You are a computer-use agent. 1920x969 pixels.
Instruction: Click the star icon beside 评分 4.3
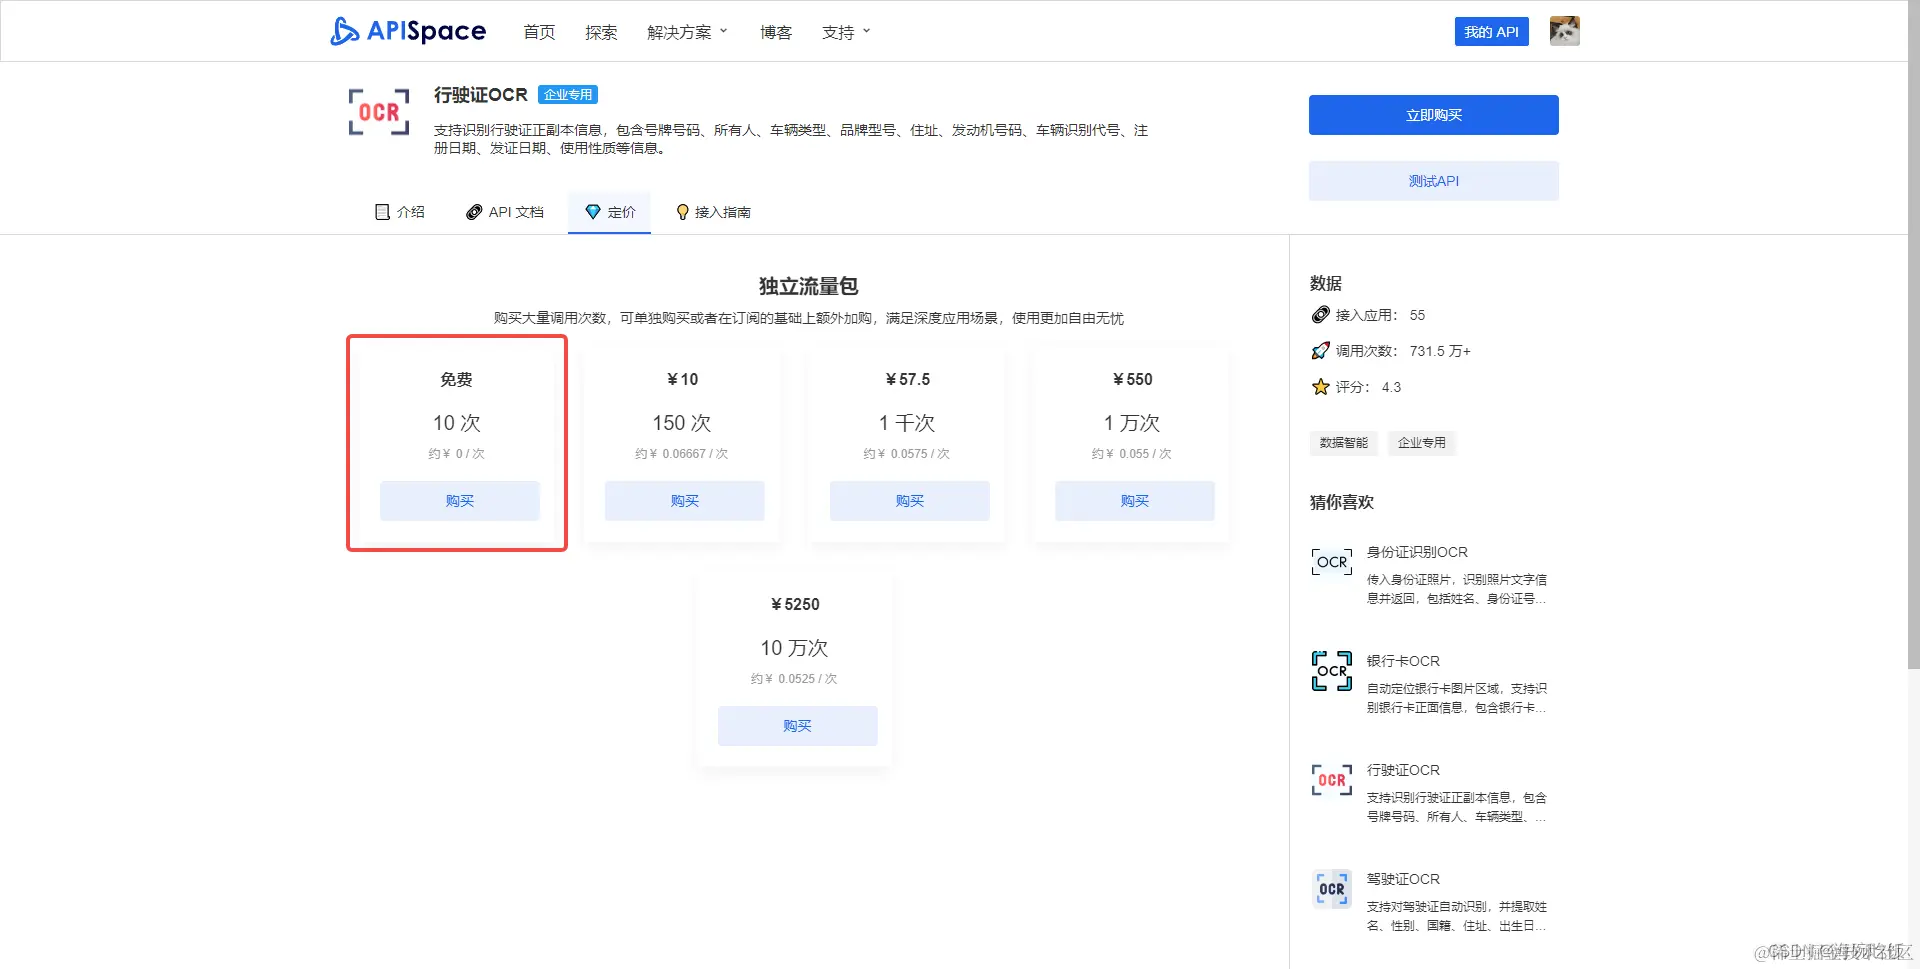1319,387
